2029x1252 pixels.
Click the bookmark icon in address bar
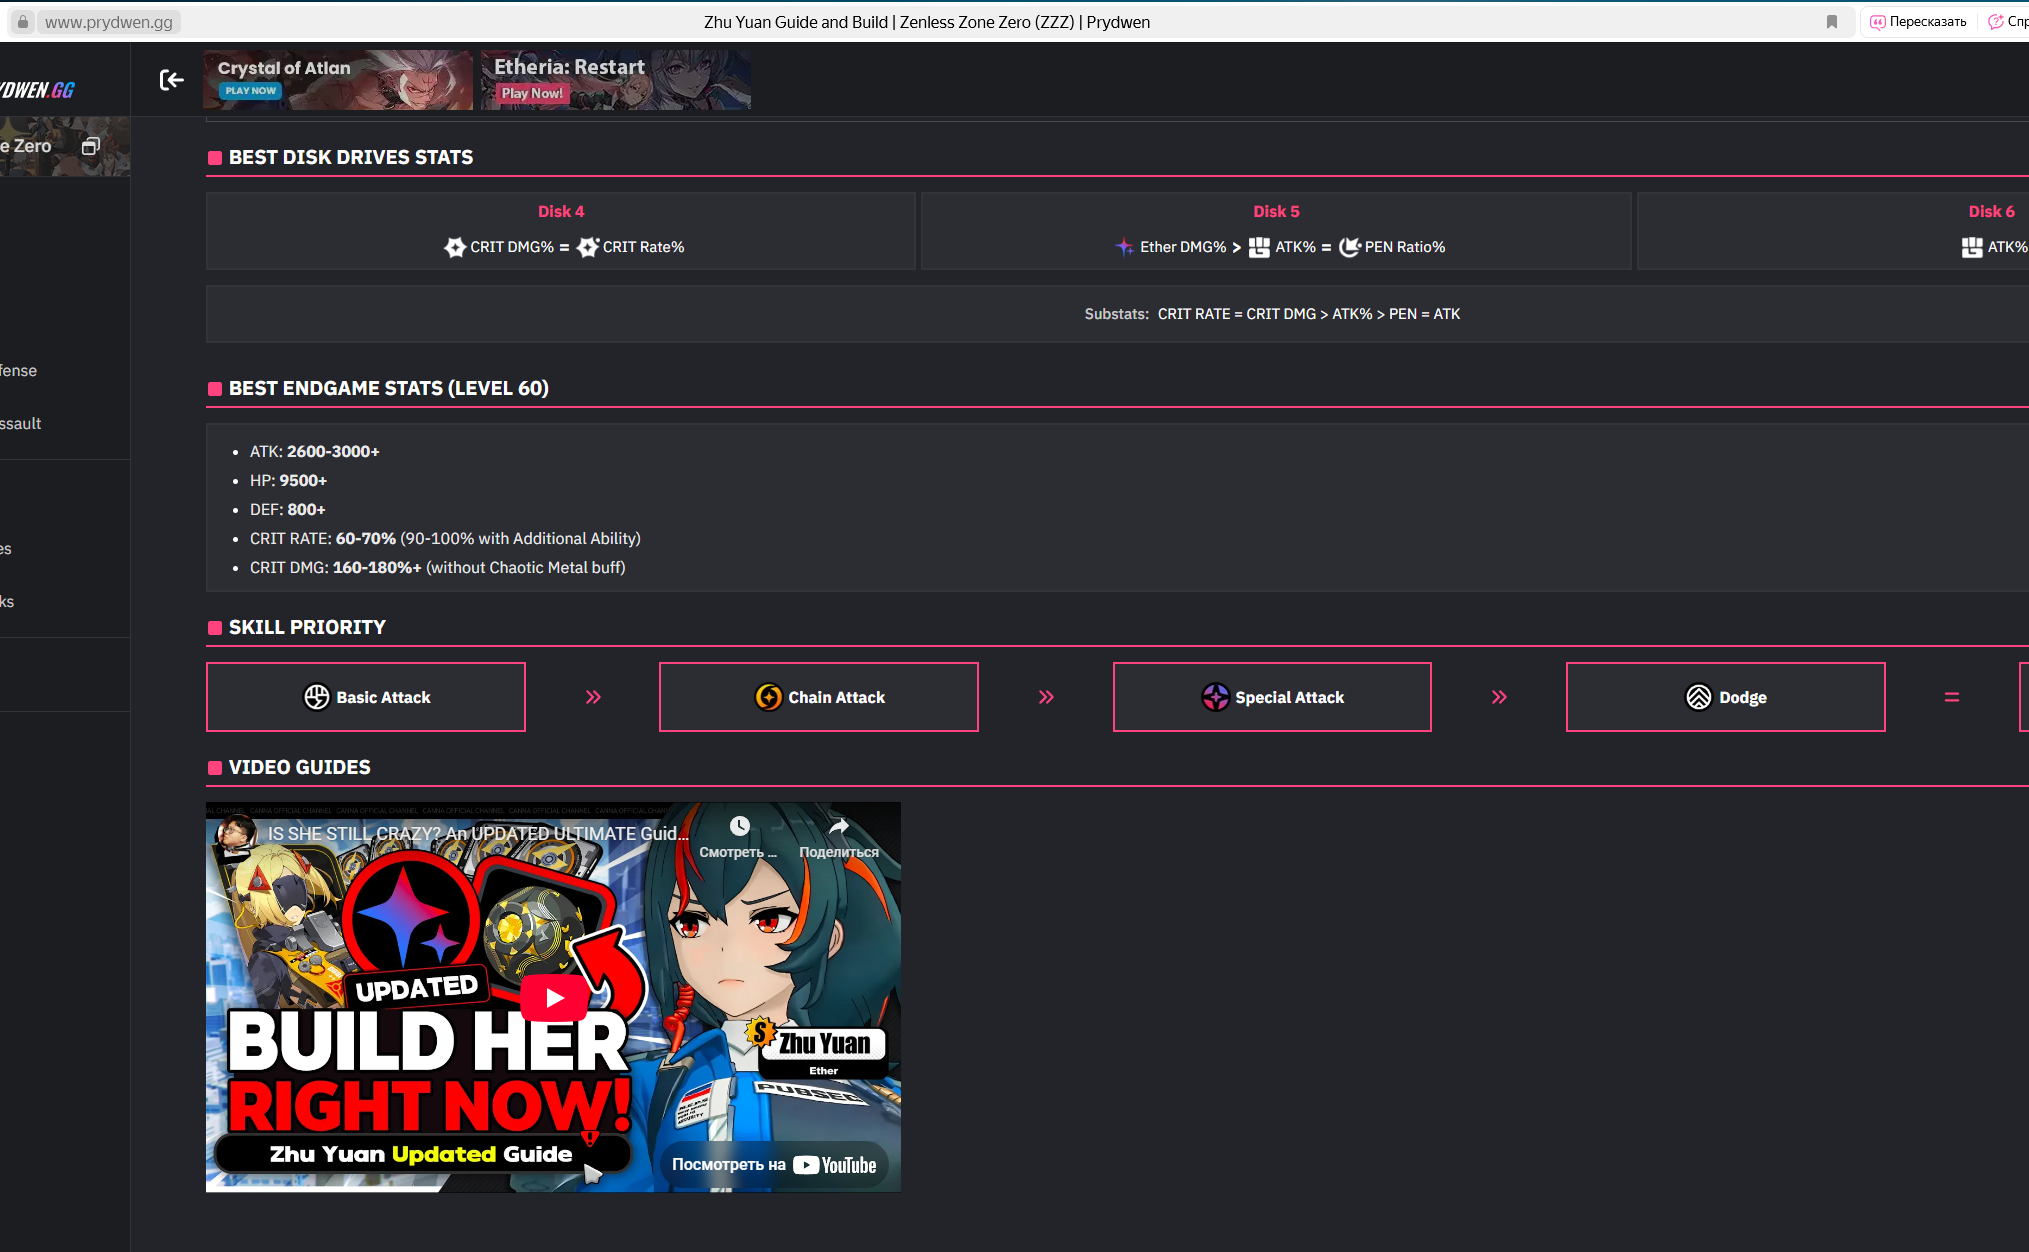[x=1832, y=22]
